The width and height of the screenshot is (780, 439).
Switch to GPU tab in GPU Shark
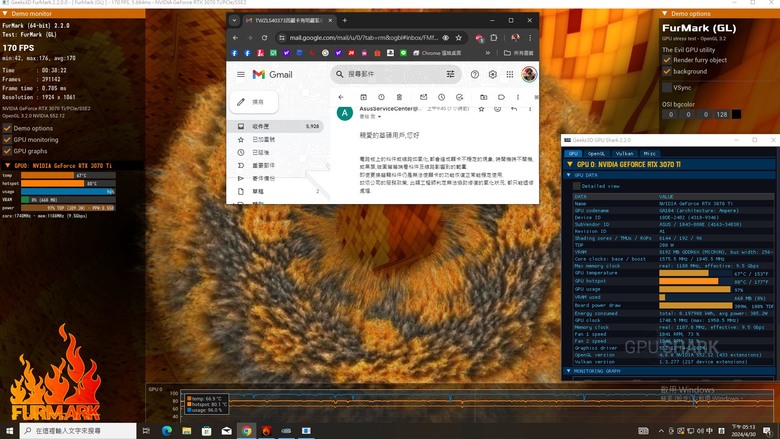click(573, 154)
